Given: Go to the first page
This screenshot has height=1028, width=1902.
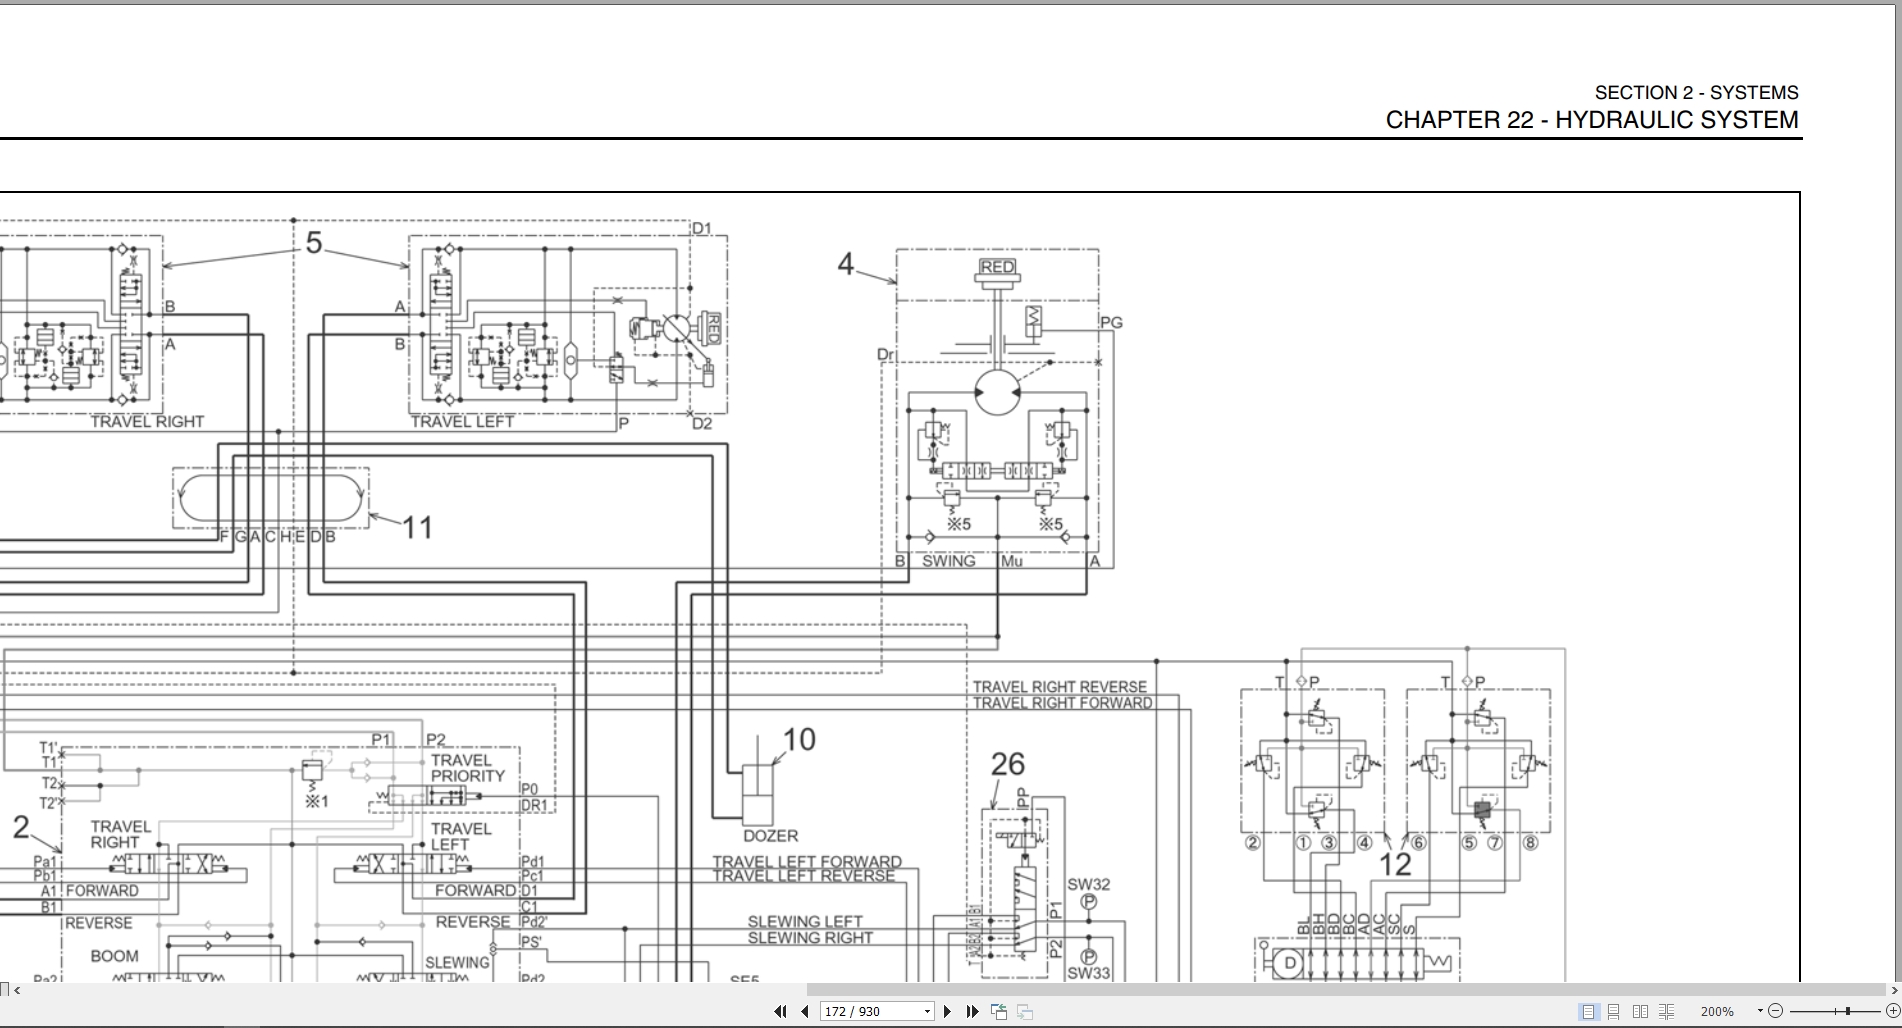Looking at the screenshot, I should click(x=780, y=1011).
